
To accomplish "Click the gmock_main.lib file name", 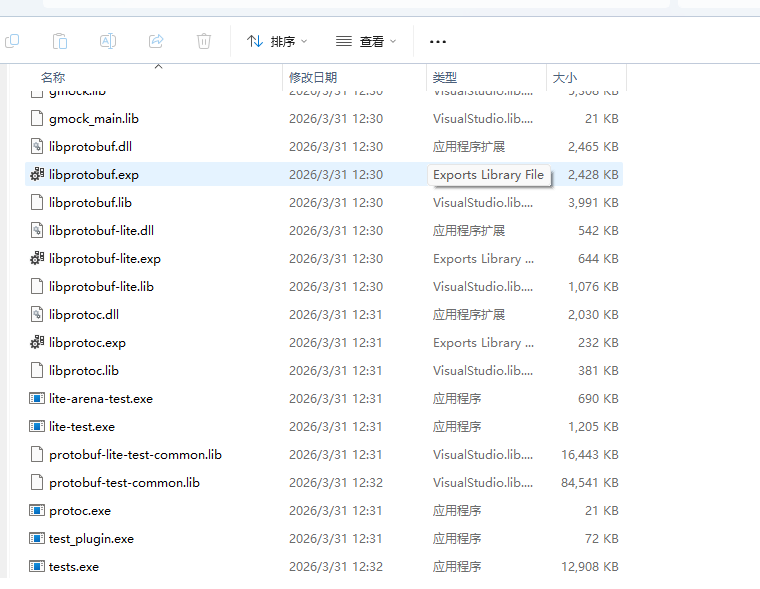I will [x=94, y=119].
